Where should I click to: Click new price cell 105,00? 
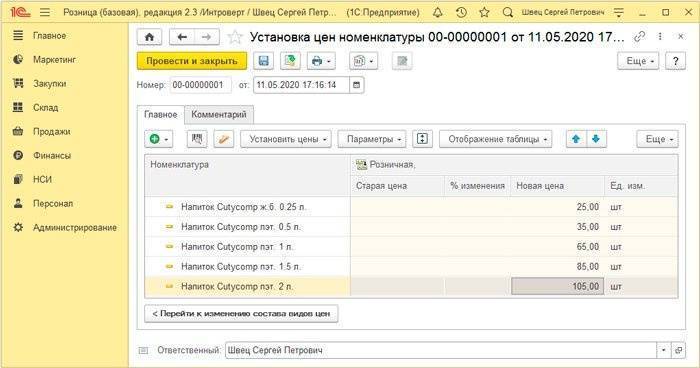[x=558, y=286]
